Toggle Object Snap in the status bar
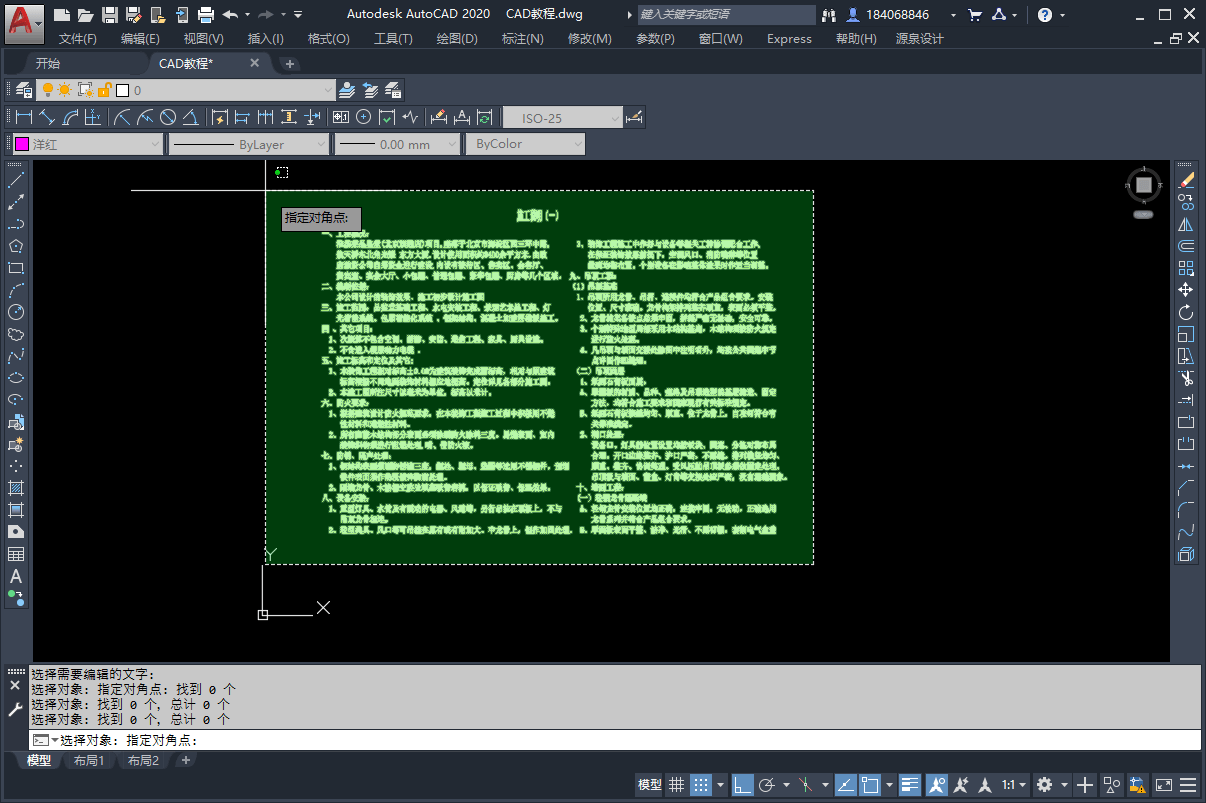The width and height of the screenshot is (1206, 803). [870, 785]
